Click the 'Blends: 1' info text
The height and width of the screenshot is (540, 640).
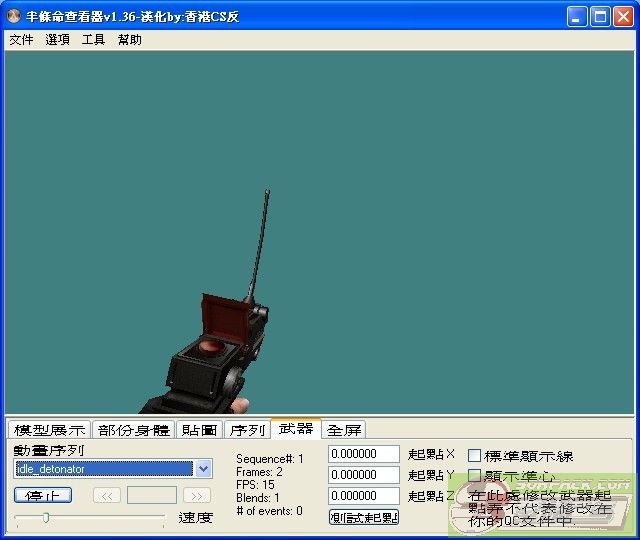[258, 498]
